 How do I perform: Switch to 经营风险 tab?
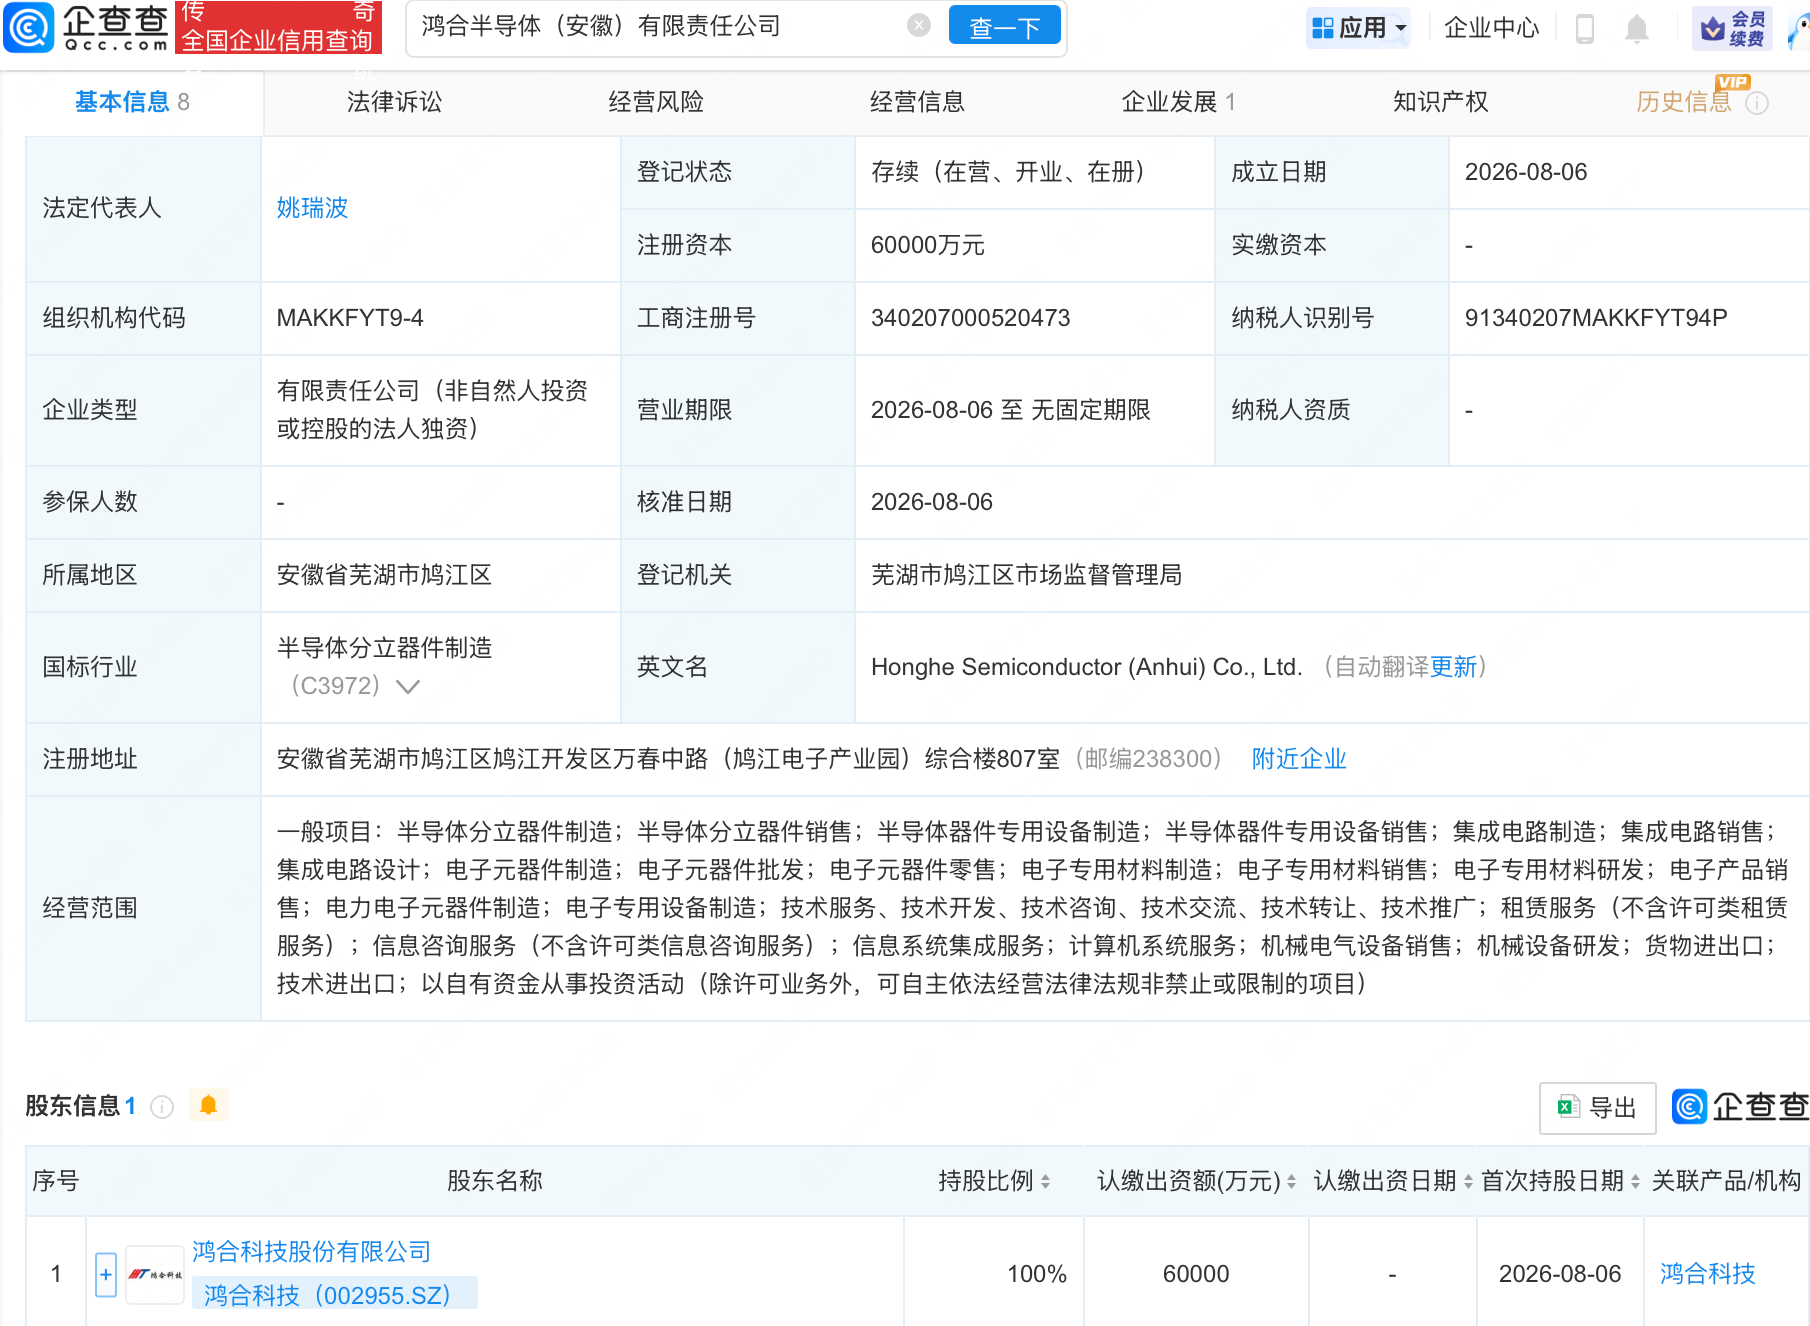click(656, 102)
